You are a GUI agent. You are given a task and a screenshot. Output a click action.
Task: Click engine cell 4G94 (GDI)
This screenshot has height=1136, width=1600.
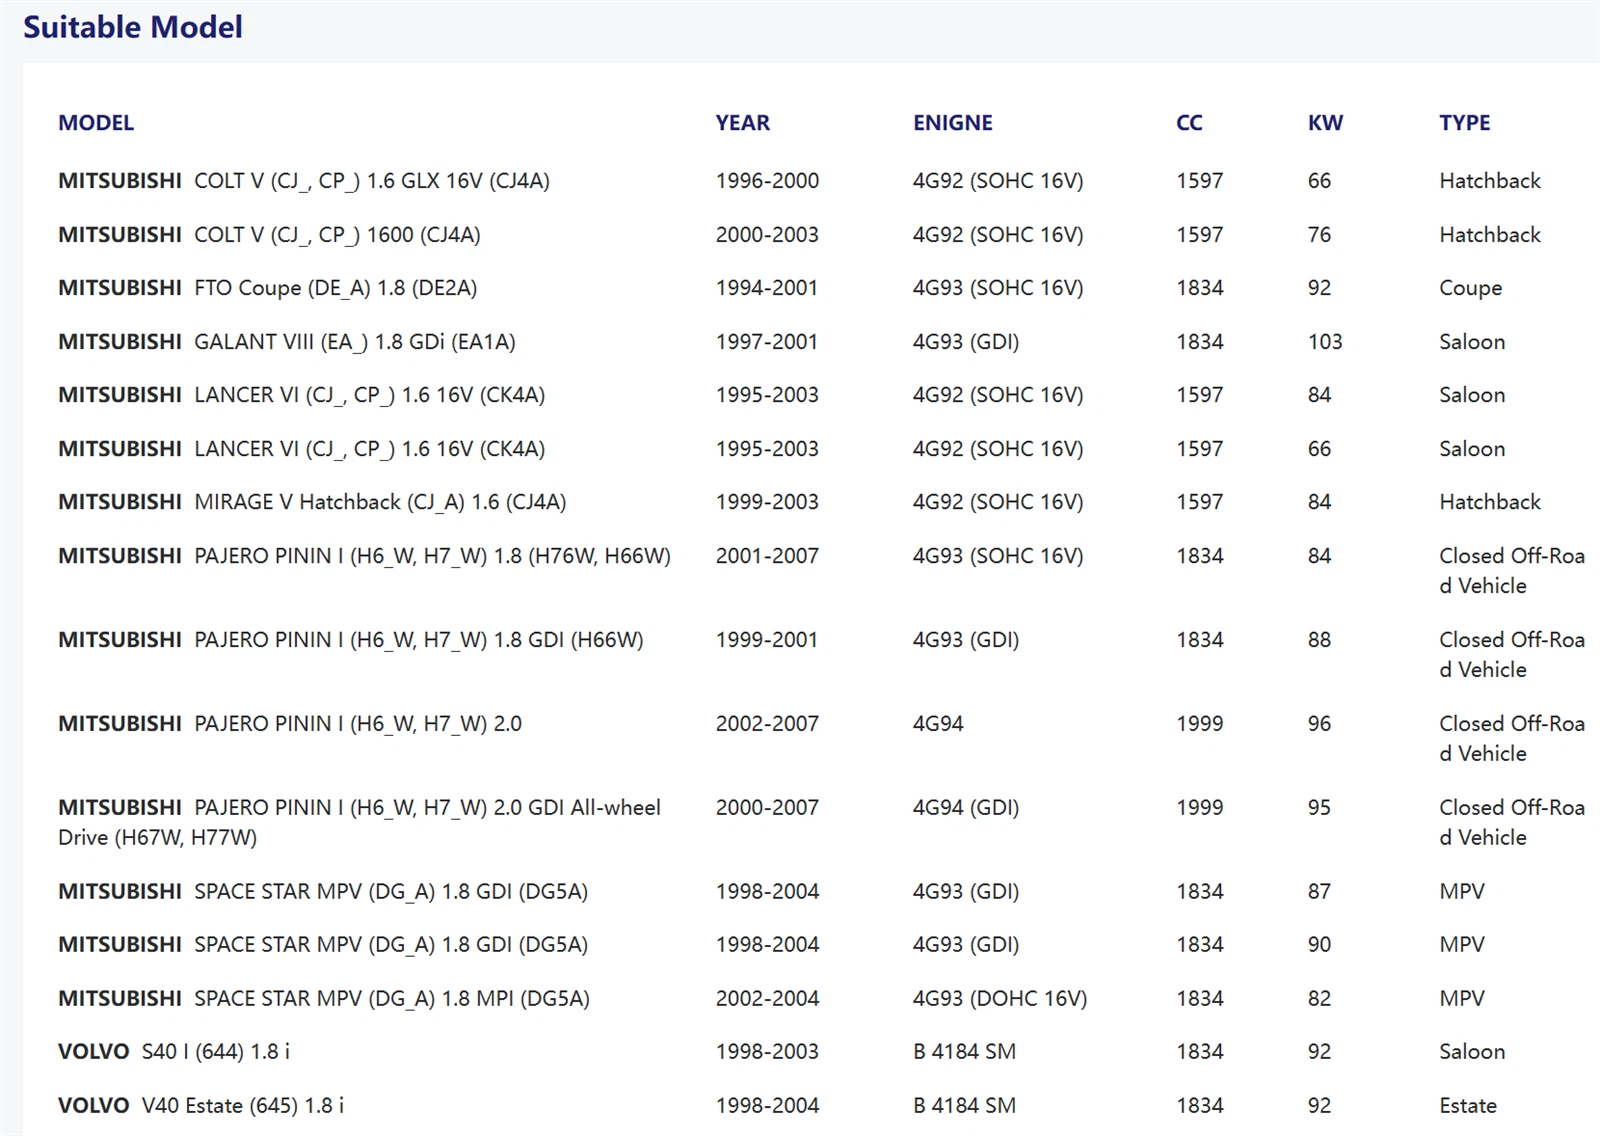pyautogui.click(x=965, y=808)
